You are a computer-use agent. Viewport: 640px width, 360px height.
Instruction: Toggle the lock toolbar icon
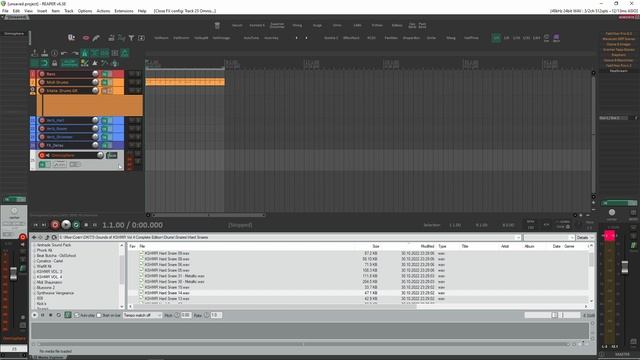point(54,63)
